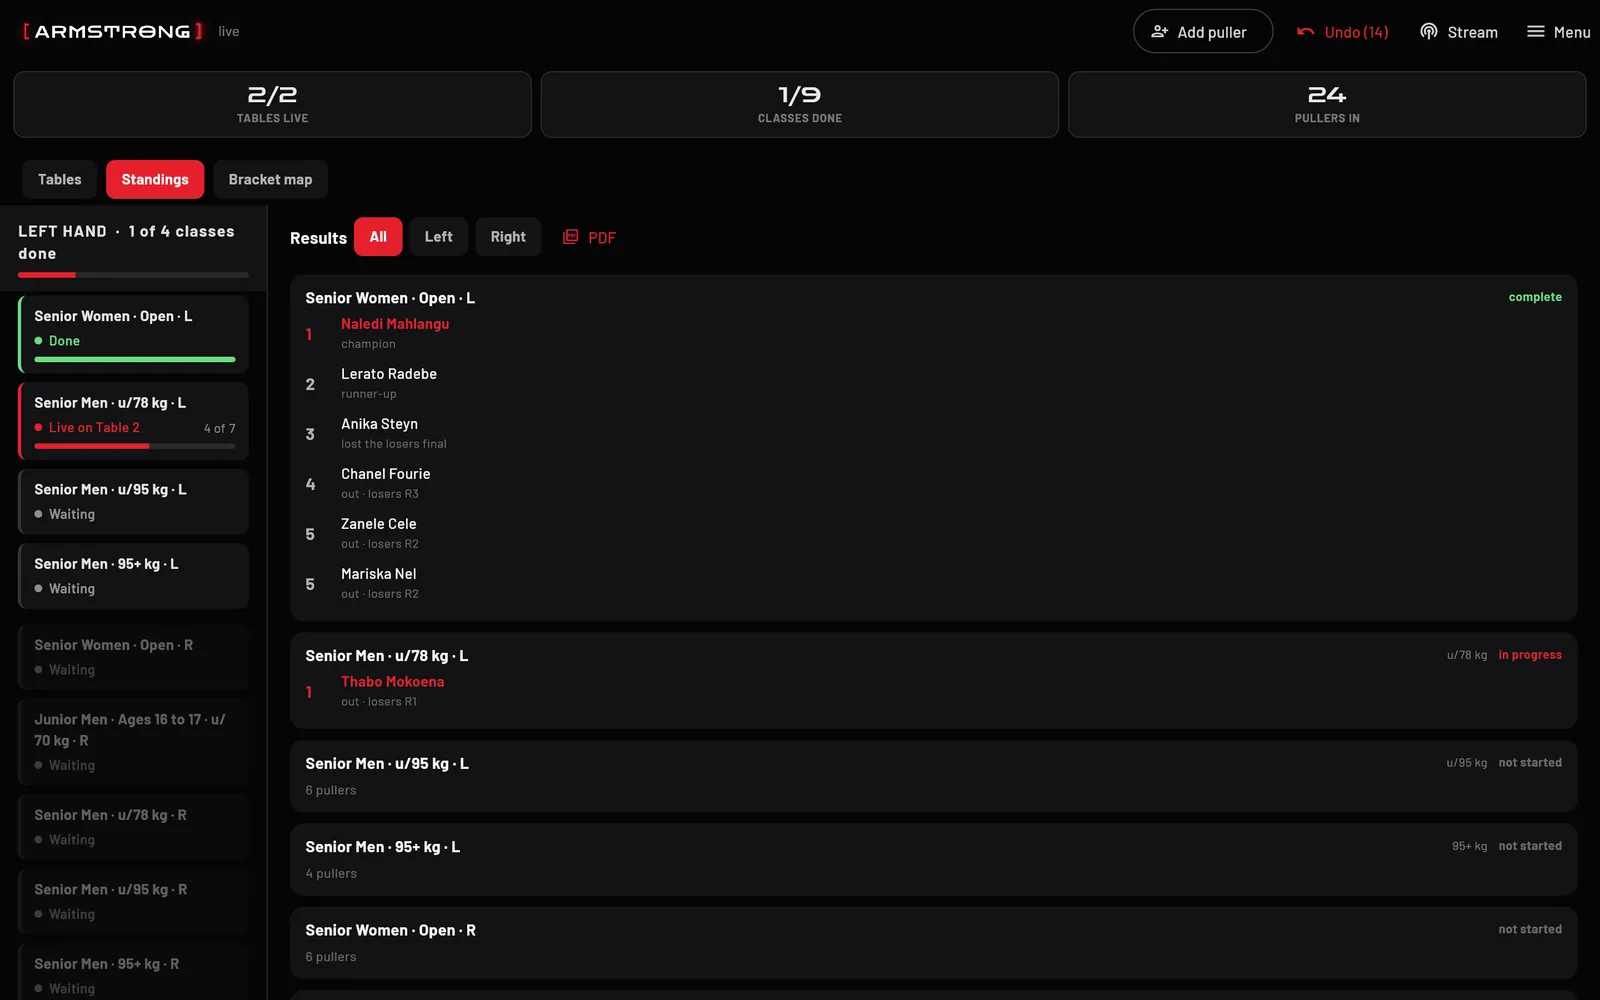This screenshot has width=1600, height=1000.
Task: Click runner-up Lerato Radebe
Action: [389, 374]
